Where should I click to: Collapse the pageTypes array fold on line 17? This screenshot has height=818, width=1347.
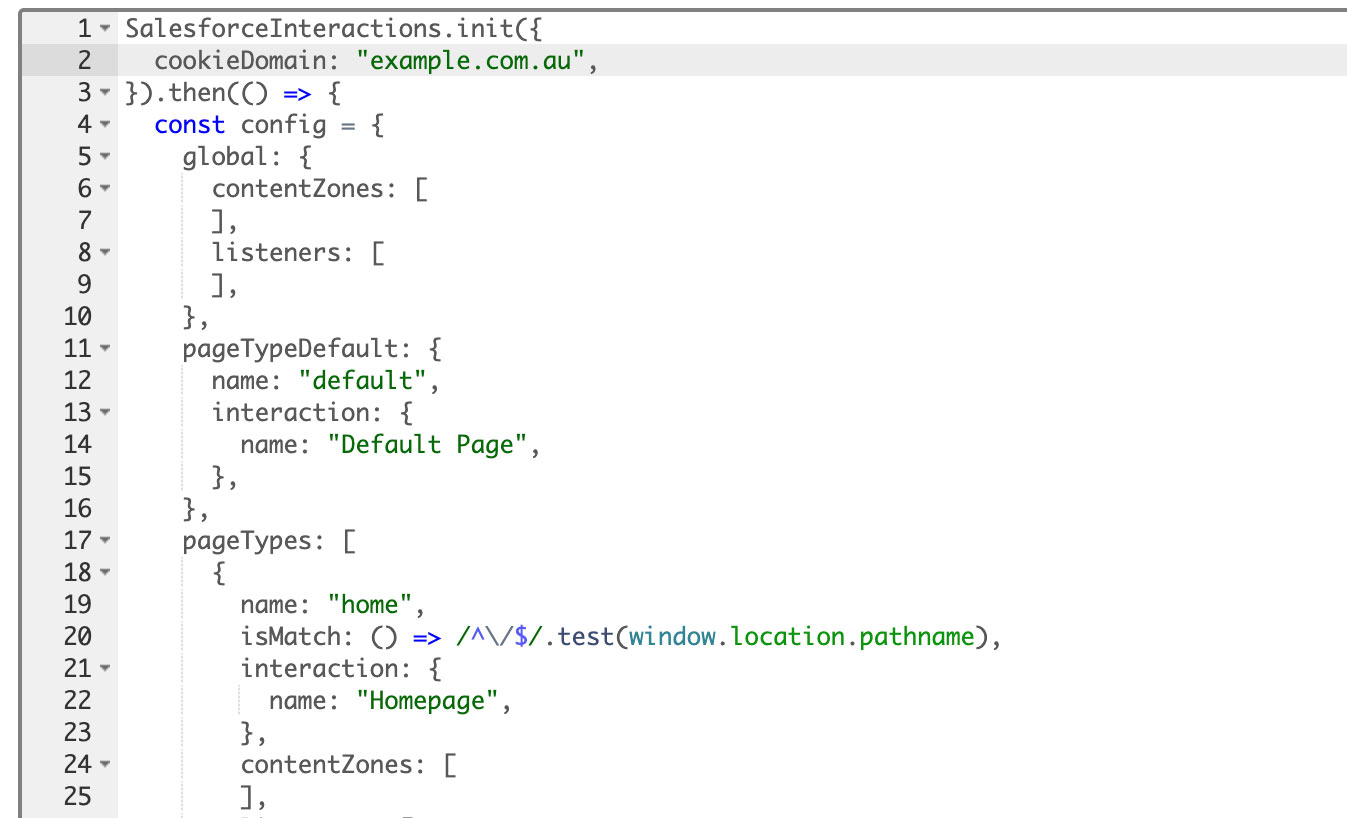(103, 541)
